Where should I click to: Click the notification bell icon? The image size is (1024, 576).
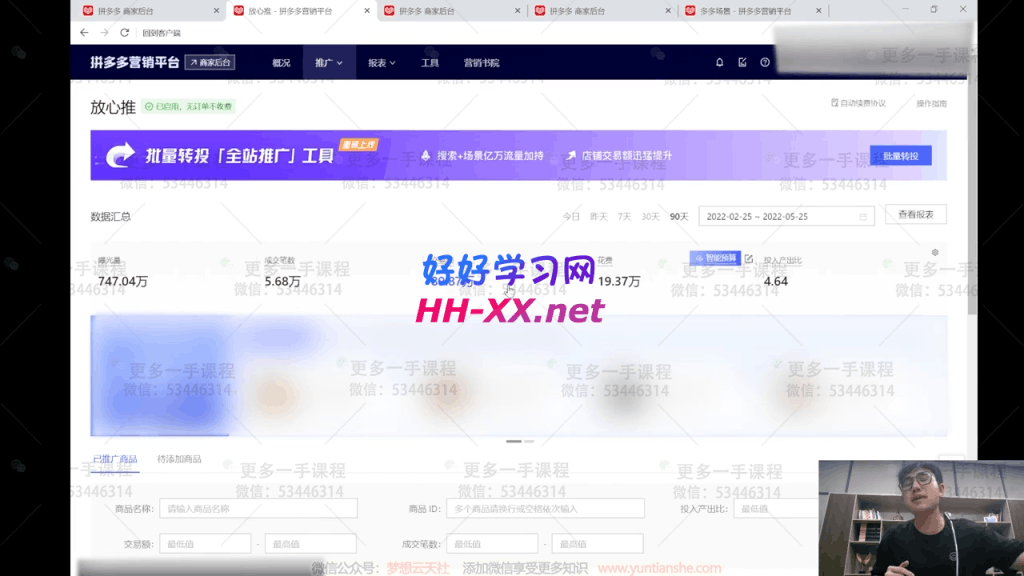tap(719, 63)
